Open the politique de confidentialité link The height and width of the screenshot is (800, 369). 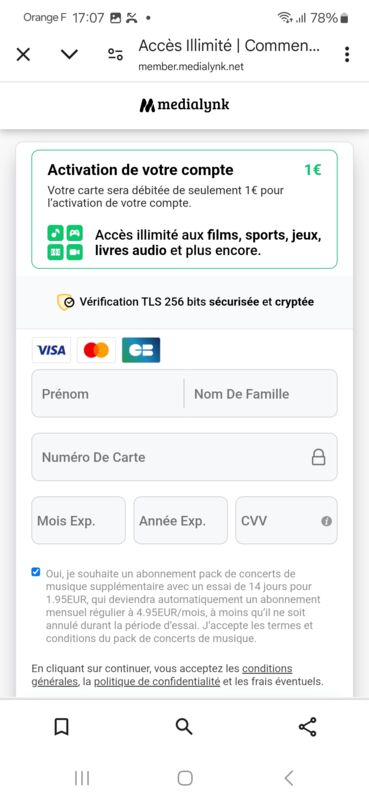pos(157,681)
